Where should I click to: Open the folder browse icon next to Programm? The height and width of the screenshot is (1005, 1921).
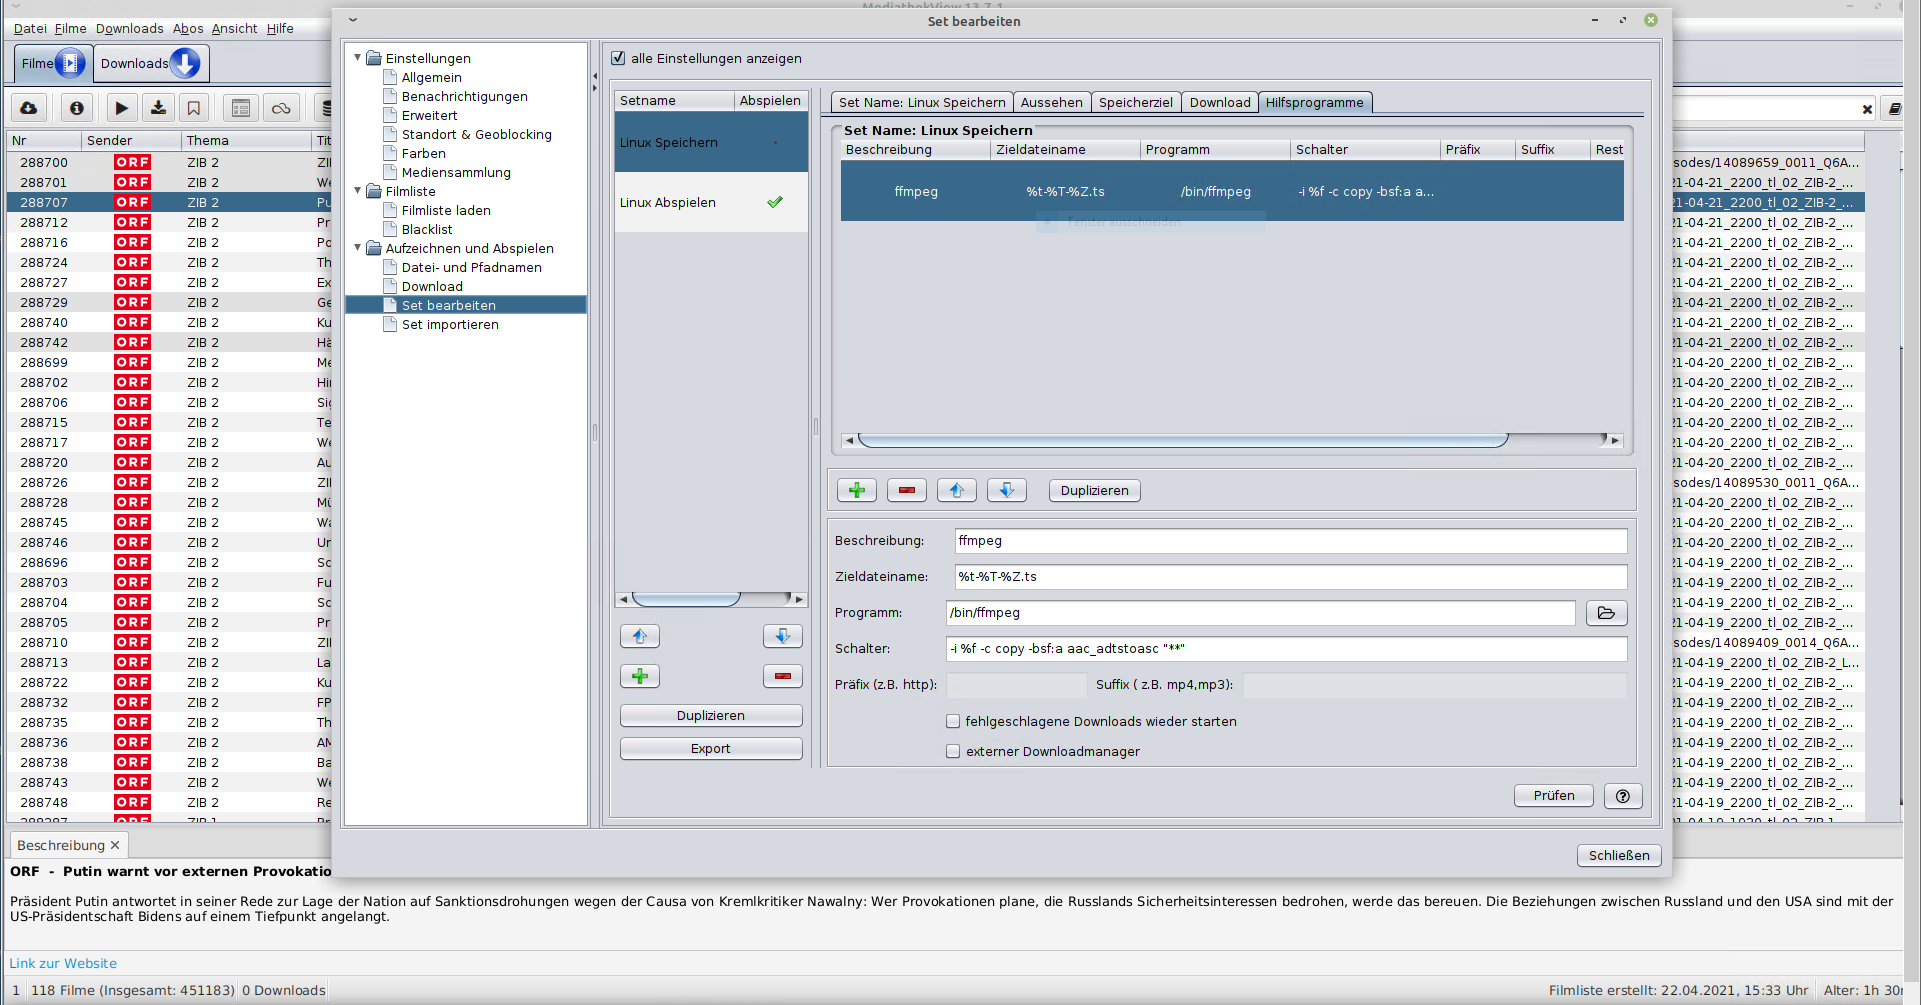click(x=1606, y=613)
